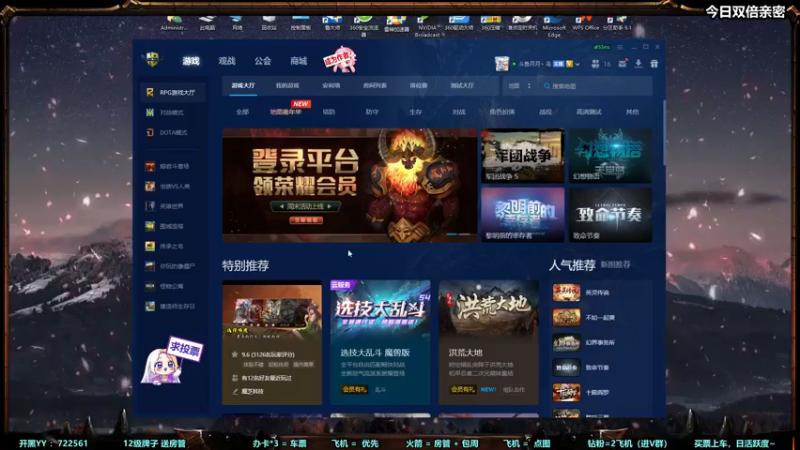Open the Administrator desktop folder icon
The height and width of the screenshot is (450, 800).
pos(173,23)
